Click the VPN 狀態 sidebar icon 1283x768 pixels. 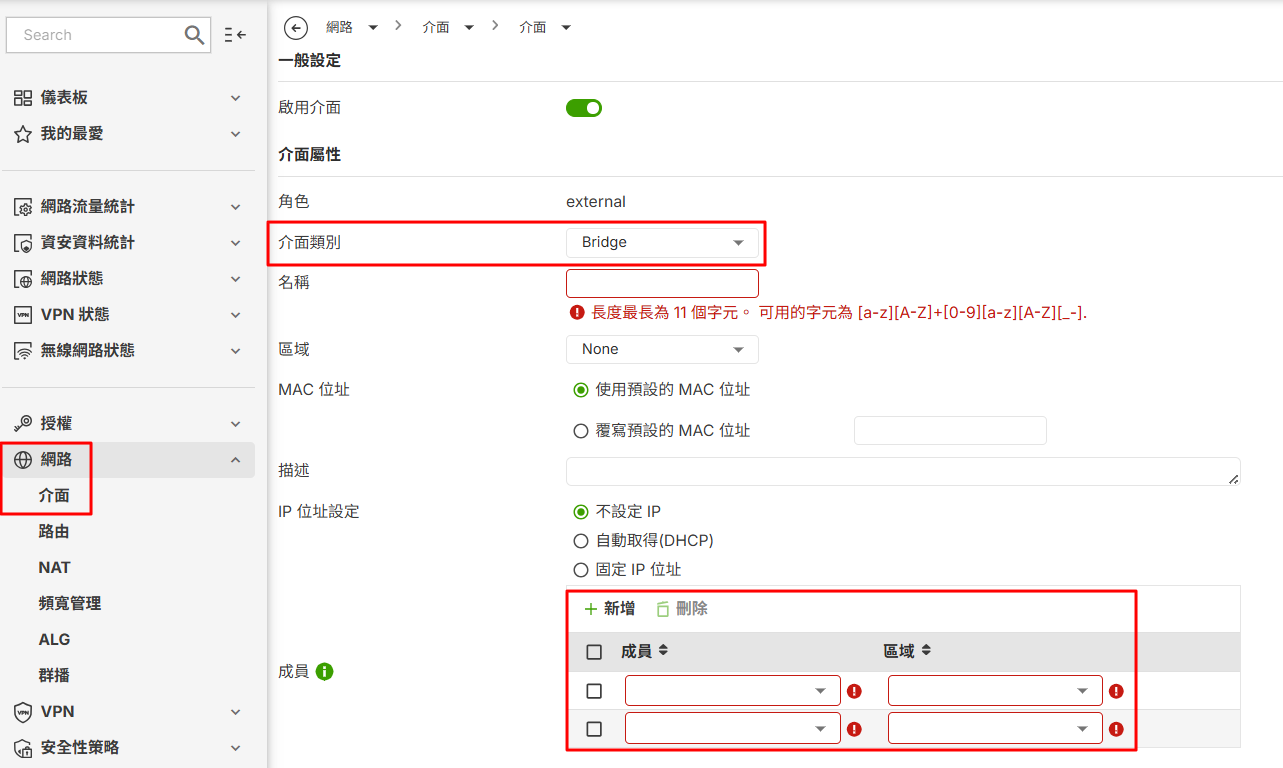pyautogui.click(x=23, y=315)
